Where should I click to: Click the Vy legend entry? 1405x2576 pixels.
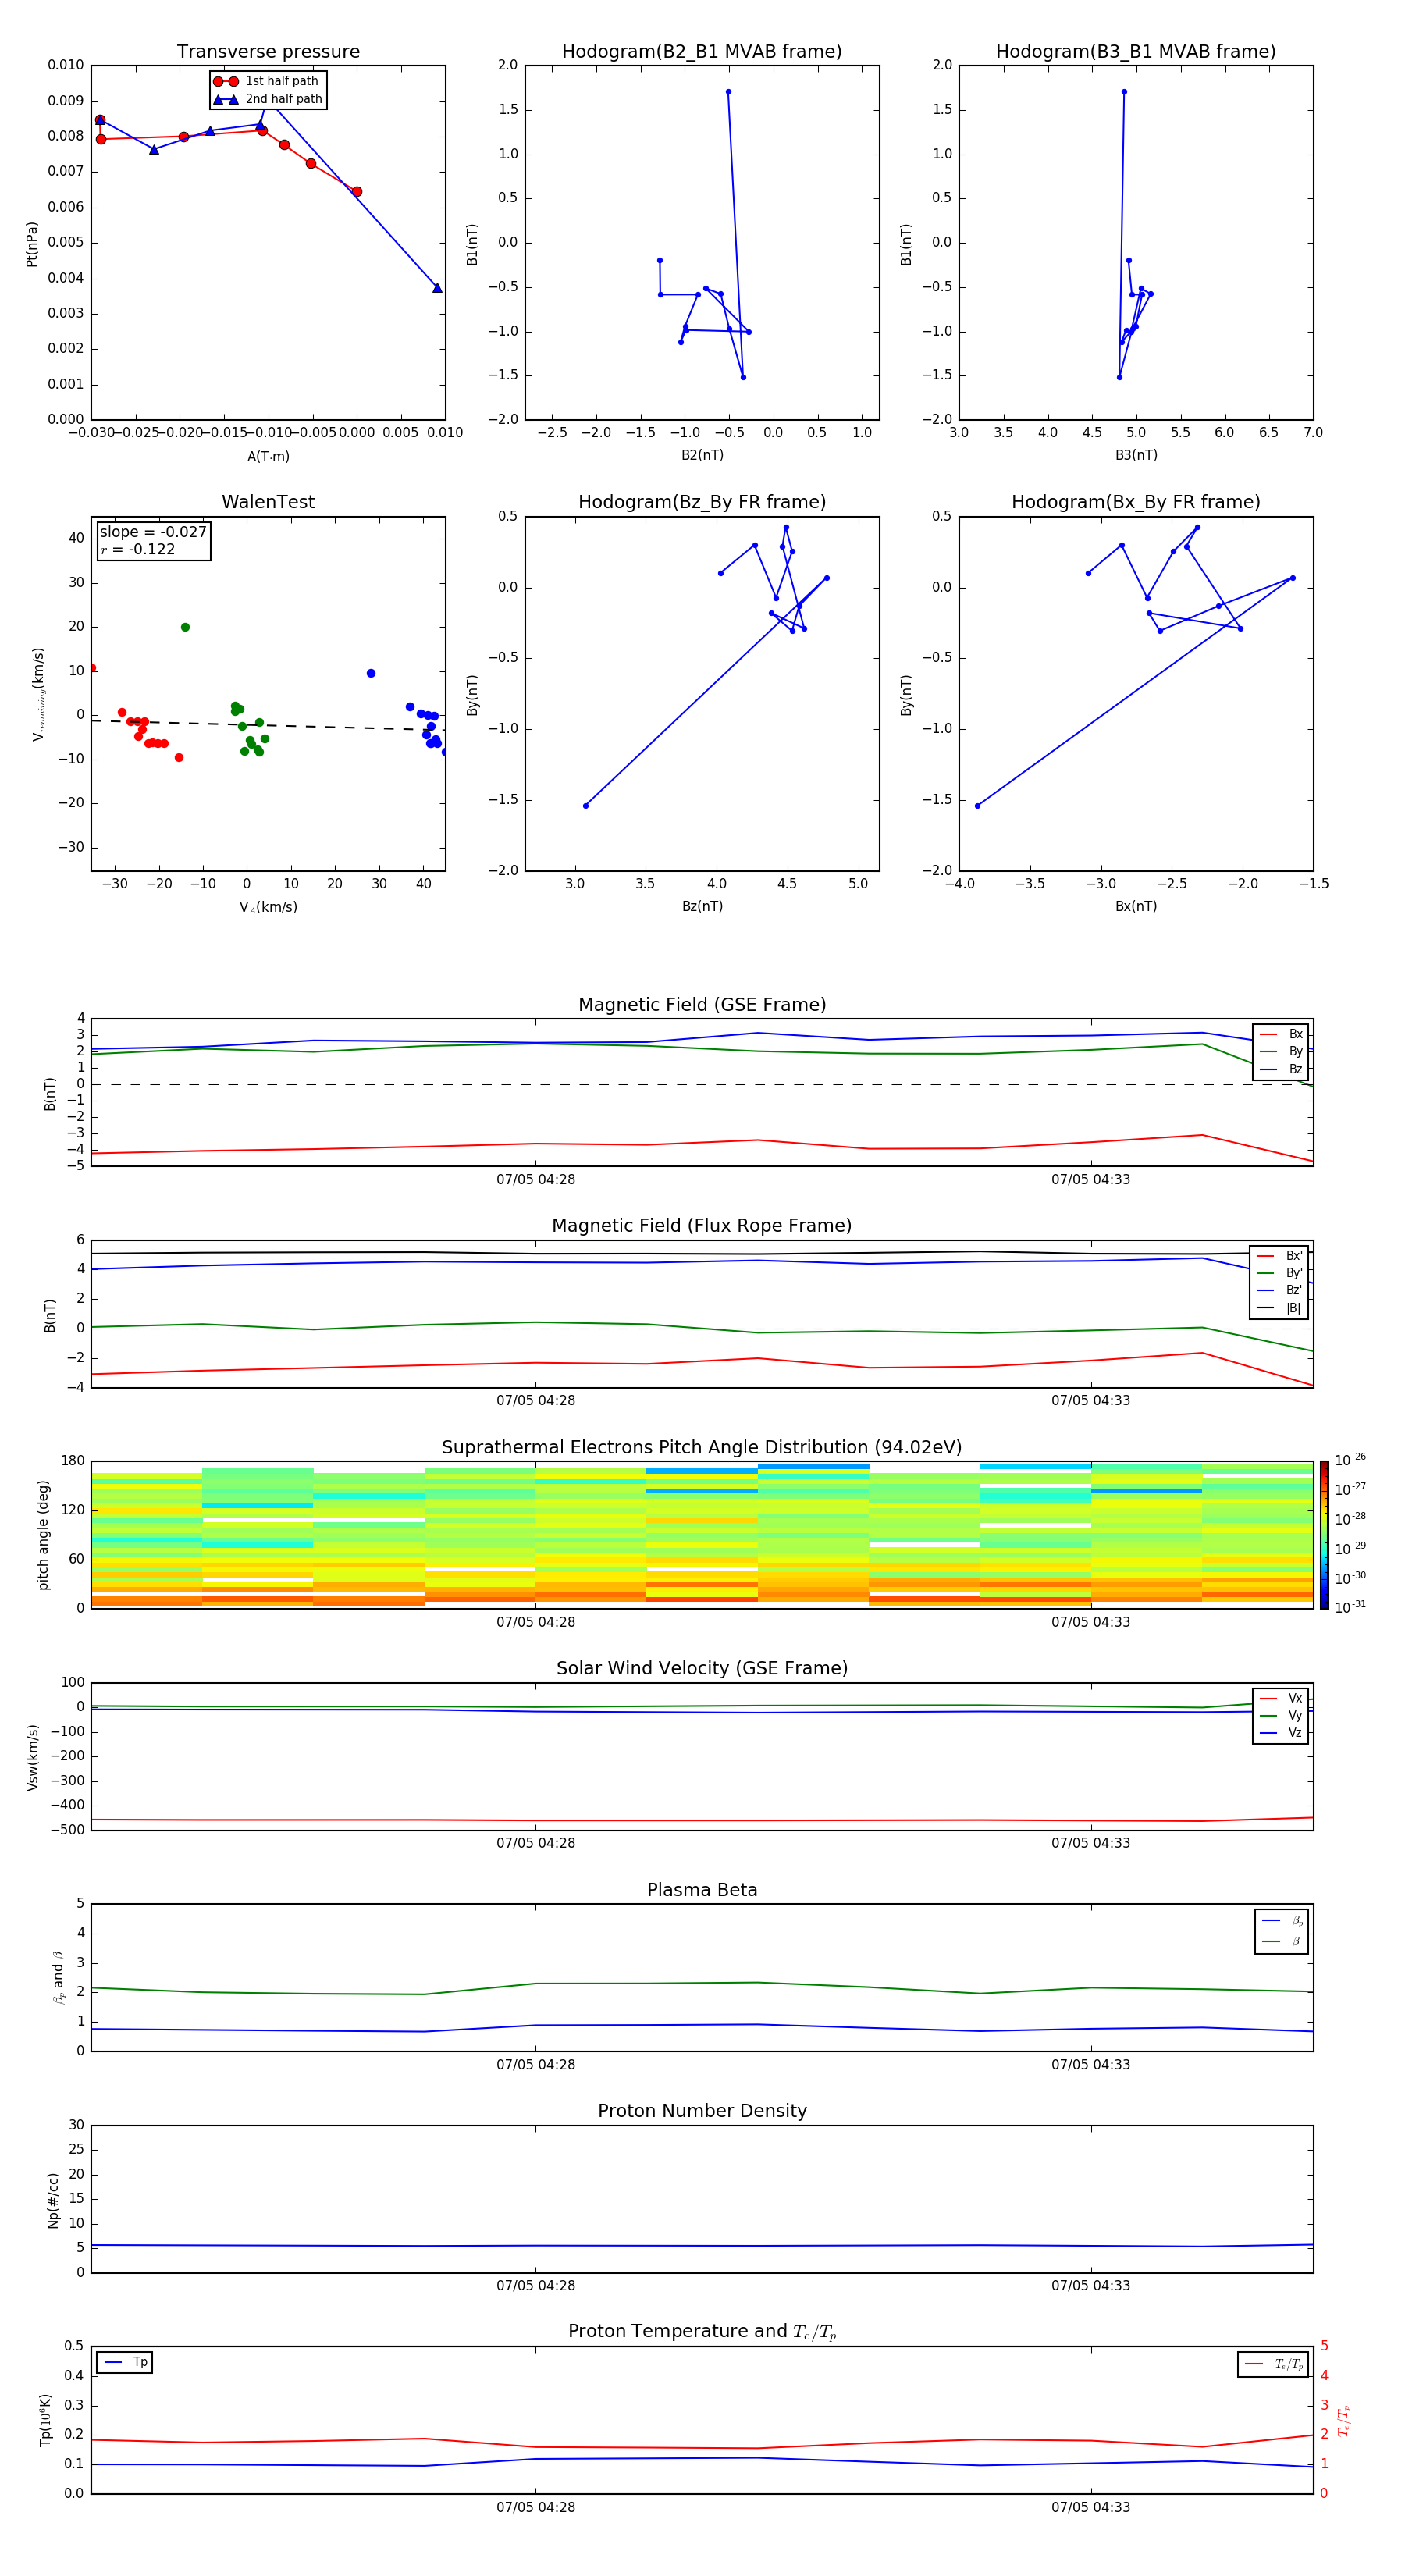tap(1281, 1716)
